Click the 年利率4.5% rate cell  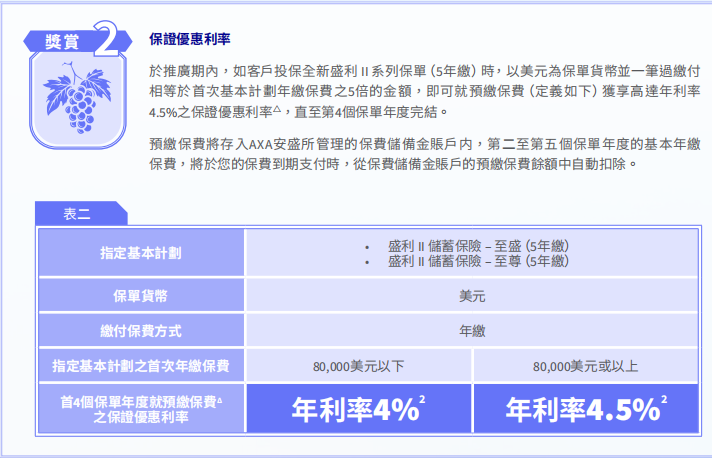(585, 409)
